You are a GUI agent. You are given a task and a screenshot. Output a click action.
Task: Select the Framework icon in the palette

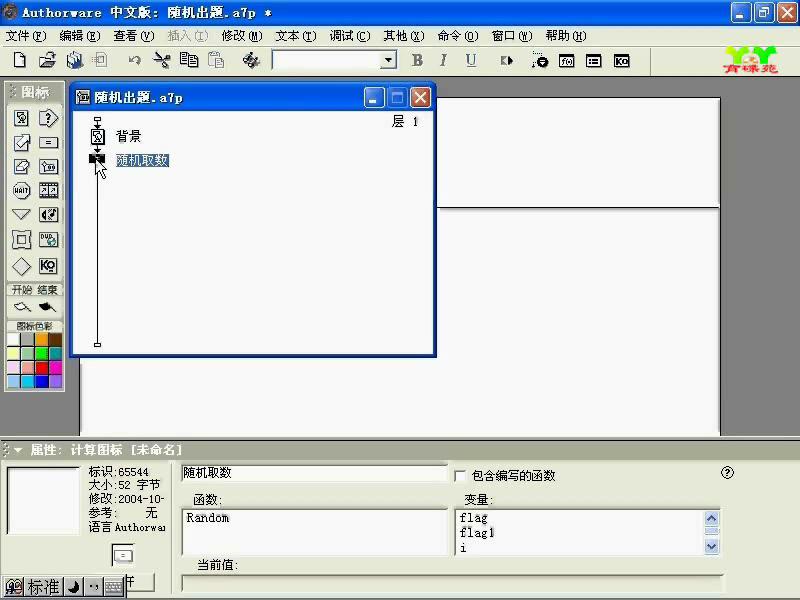[x=21, y=239]
